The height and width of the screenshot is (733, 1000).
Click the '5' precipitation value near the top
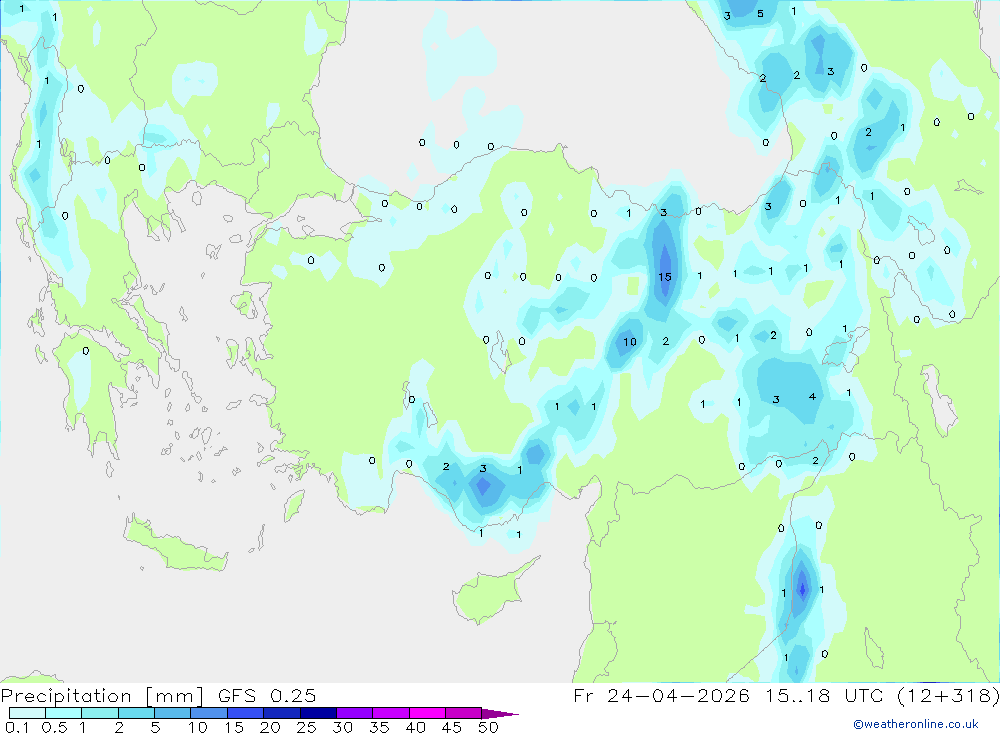tap(760, 13)
